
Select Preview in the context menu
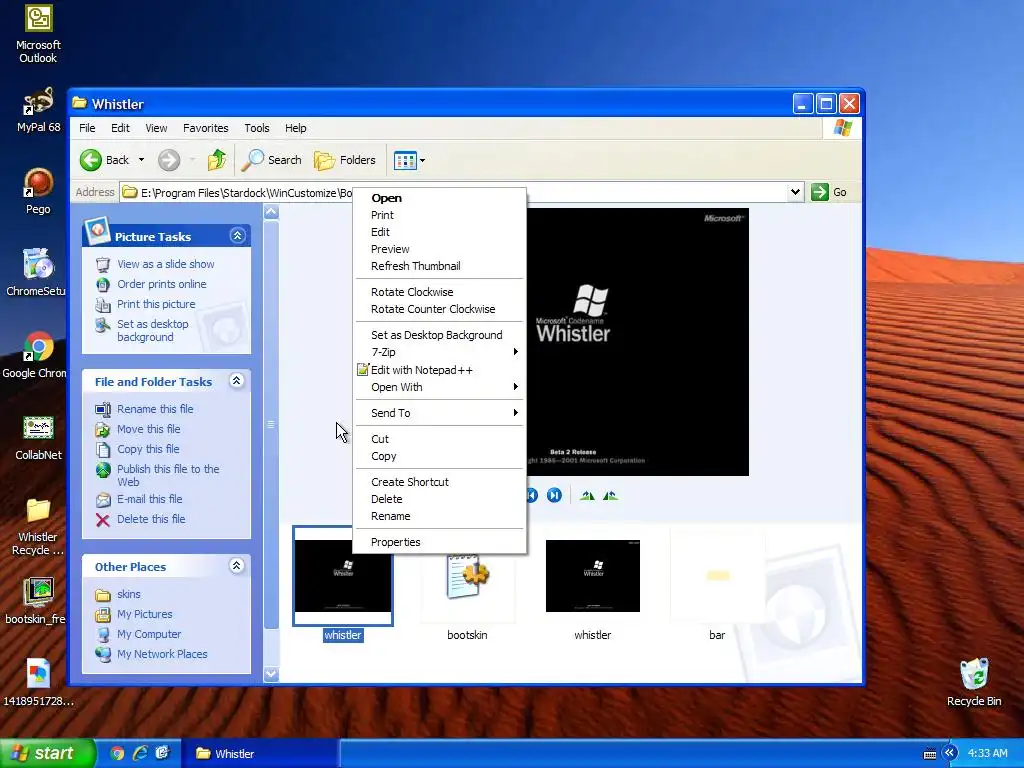[440, 249]
